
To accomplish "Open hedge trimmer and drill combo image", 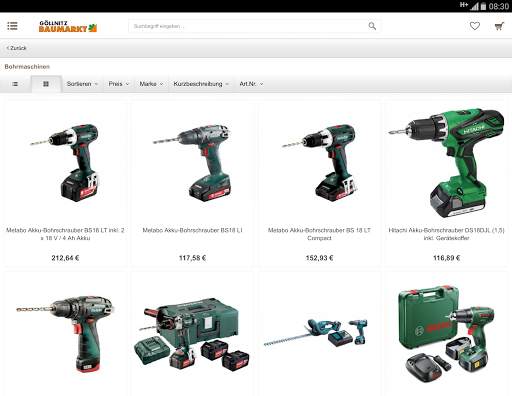I will click(x=316, y=332).
